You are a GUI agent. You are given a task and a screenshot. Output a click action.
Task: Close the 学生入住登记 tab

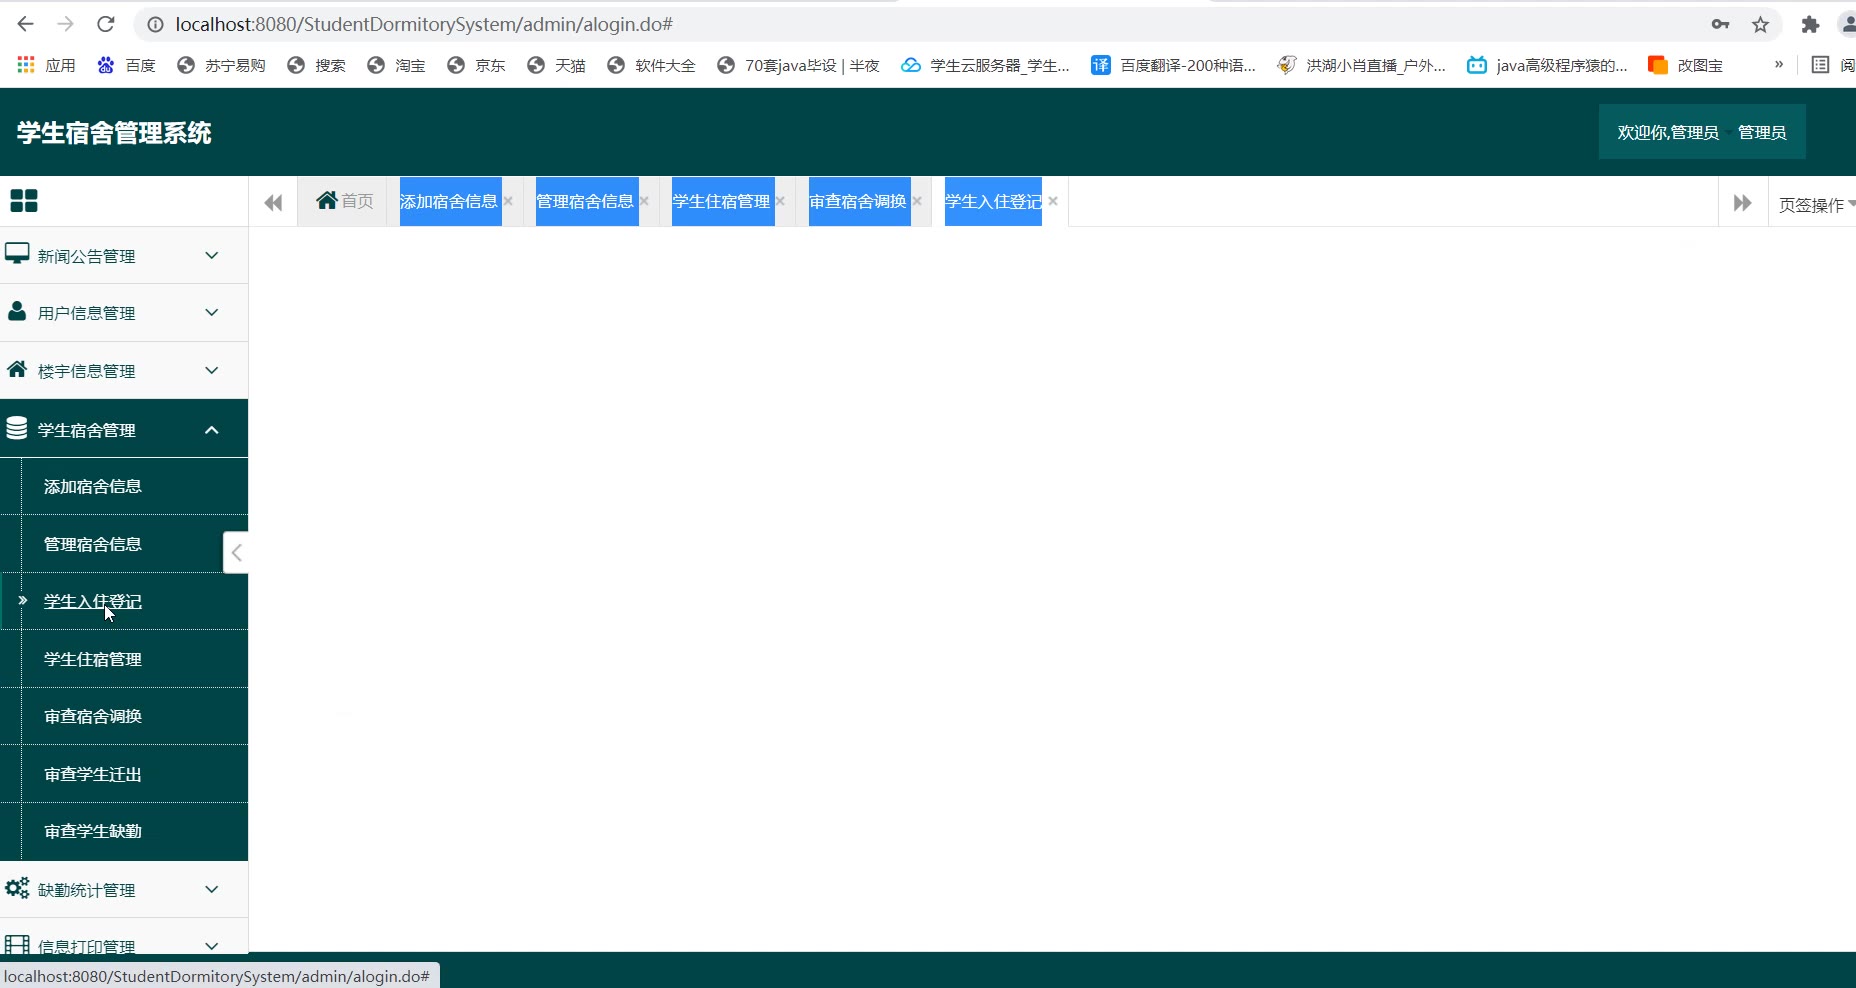pyautogui.click(x=1053, y=201)
